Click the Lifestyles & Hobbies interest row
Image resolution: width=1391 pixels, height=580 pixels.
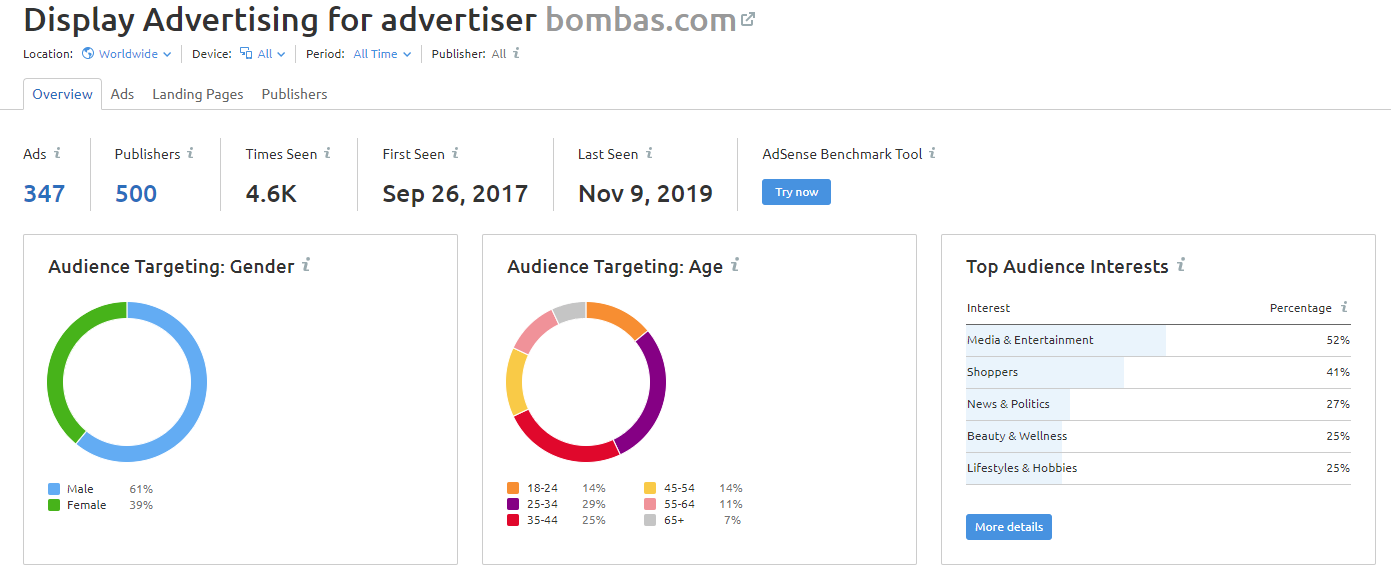(x=1158, y=468)
